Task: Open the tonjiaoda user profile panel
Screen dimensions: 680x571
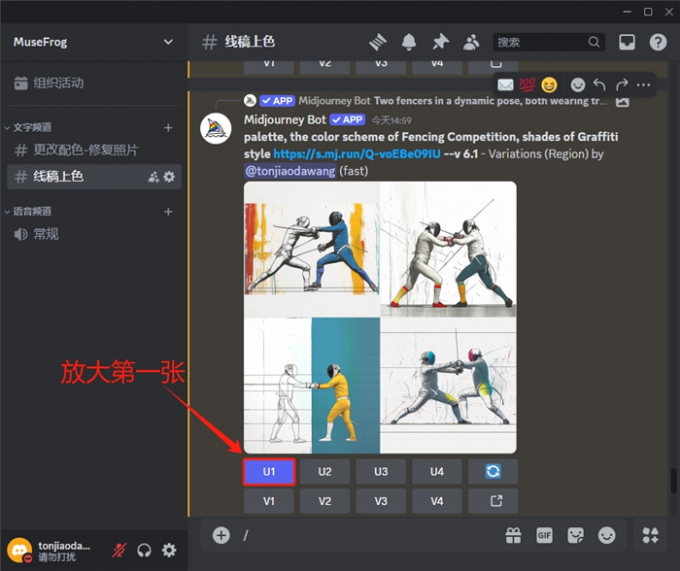Action: tap(51, 550)
